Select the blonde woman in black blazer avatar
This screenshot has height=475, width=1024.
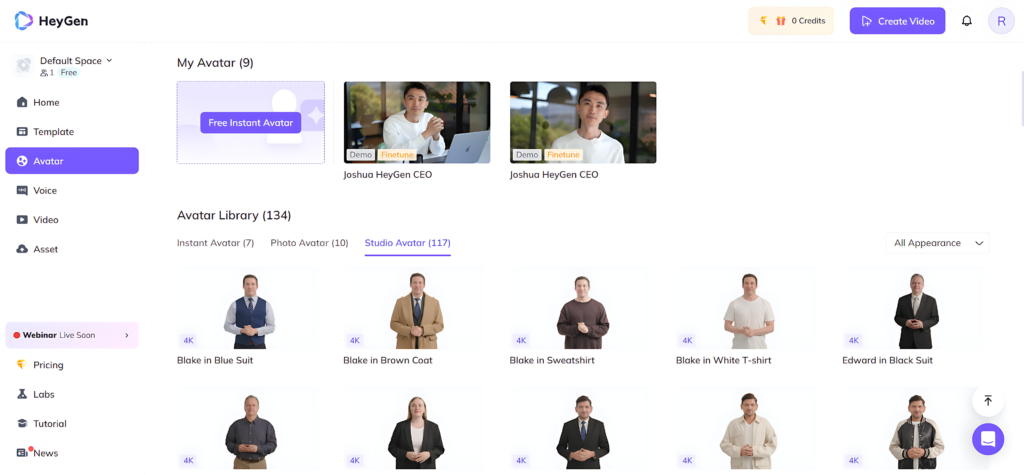(x=416, y=429)
